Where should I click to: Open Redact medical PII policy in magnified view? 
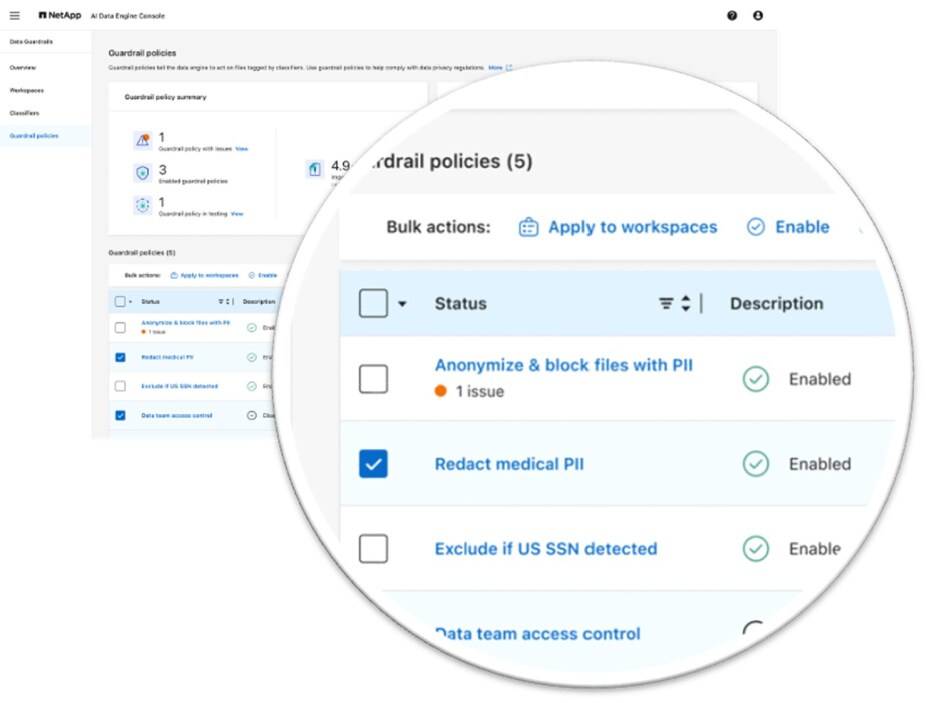(x=509, y=464)
